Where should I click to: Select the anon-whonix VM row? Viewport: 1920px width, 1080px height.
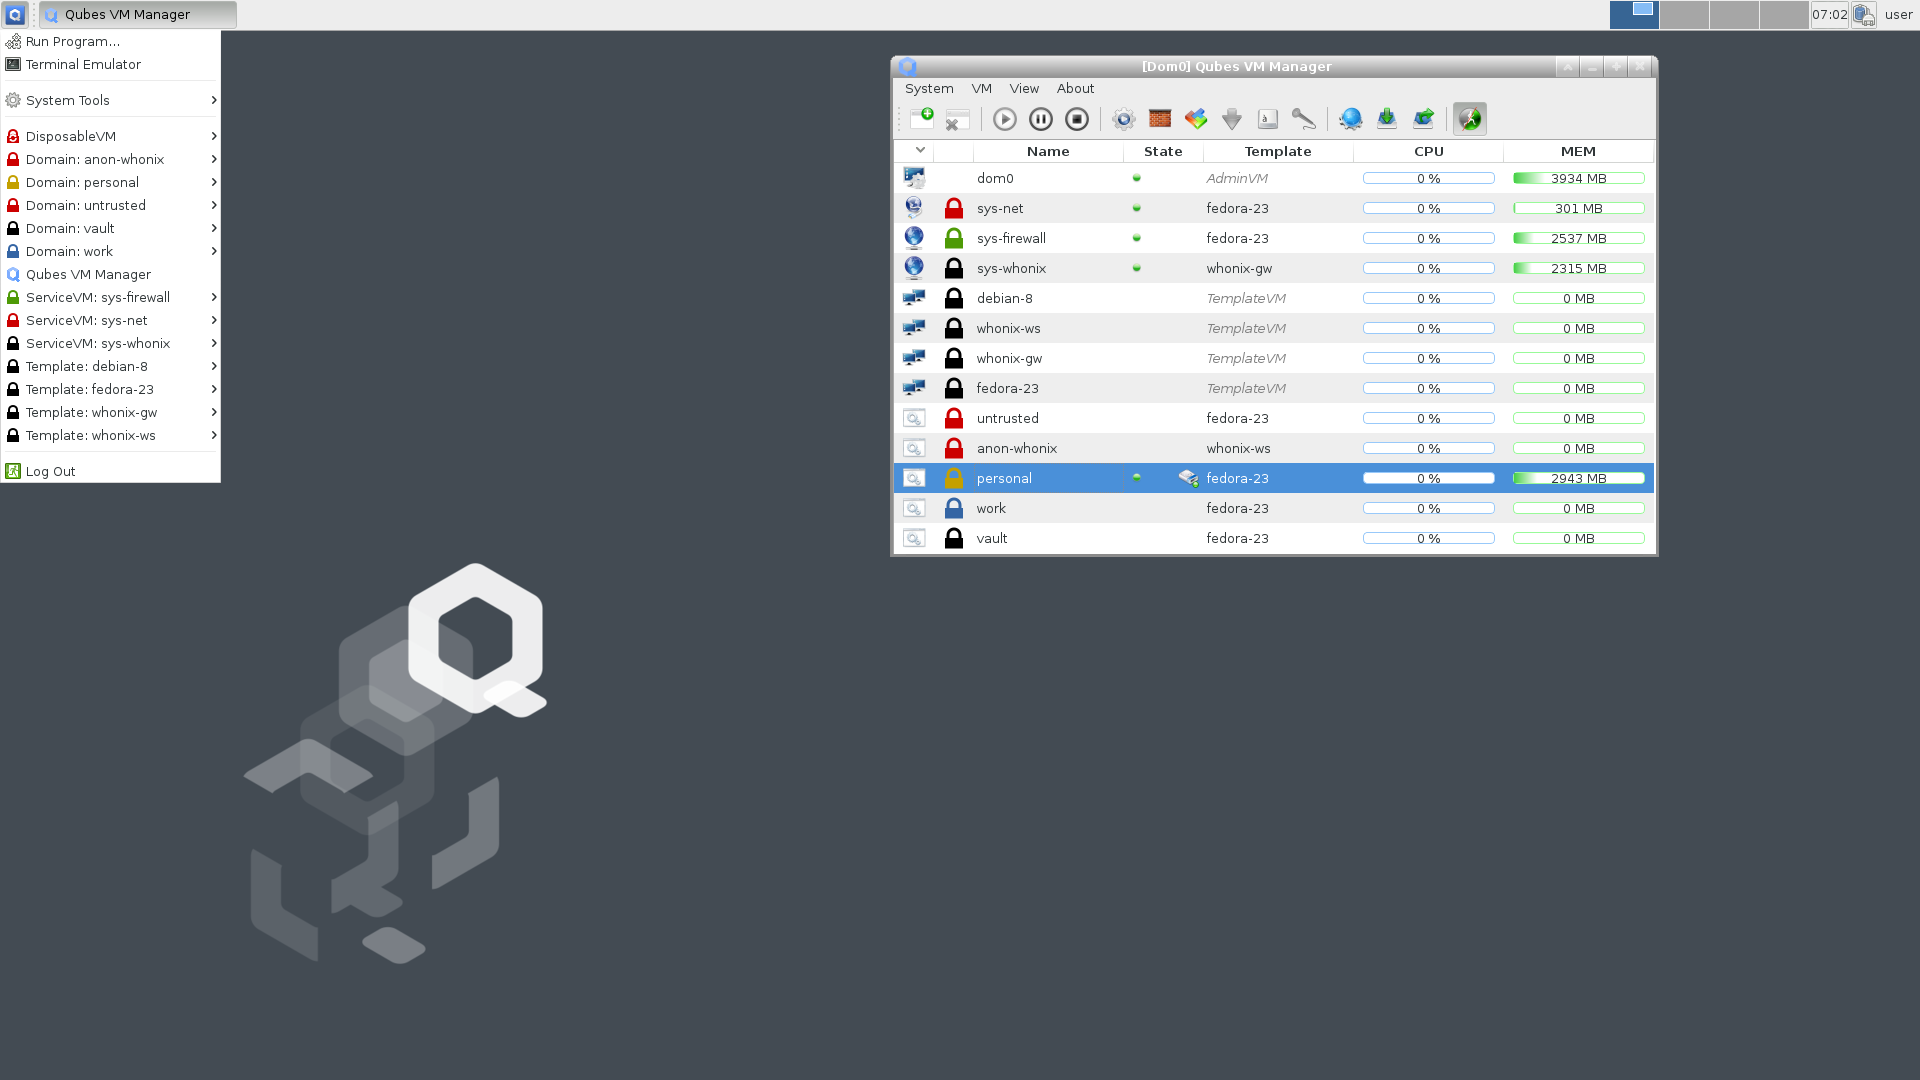(x=1274, y=448)
